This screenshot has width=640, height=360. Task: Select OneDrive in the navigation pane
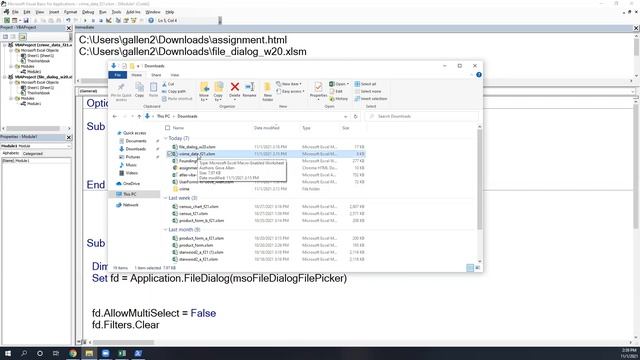coord(128,184)
